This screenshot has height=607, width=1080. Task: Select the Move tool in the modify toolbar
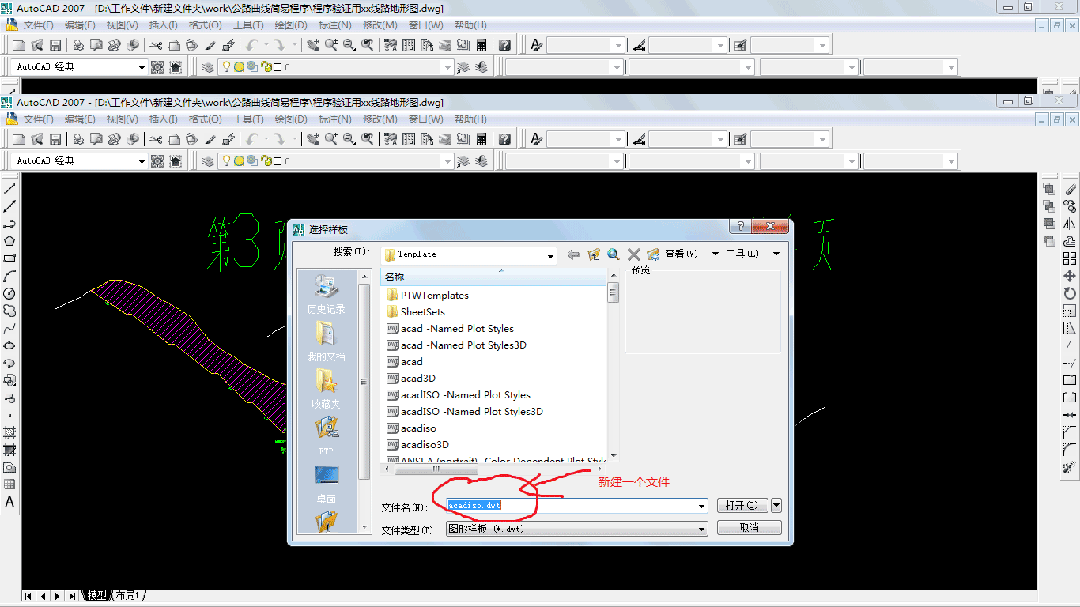point(1069,276)
